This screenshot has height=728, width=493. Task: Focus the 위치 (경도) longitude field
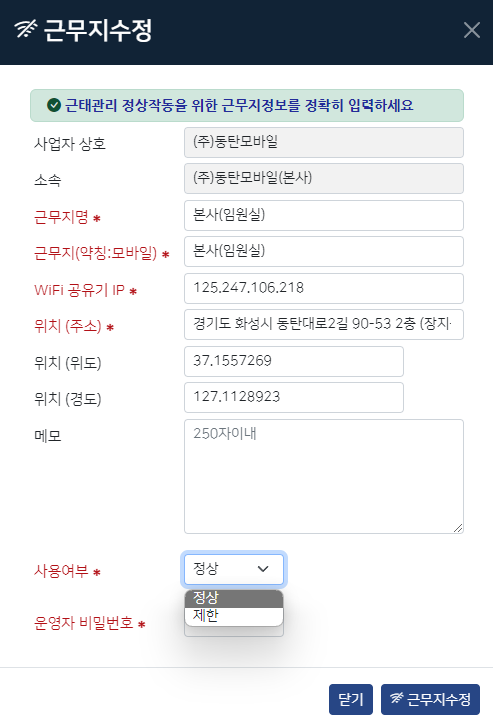[294, 397]
